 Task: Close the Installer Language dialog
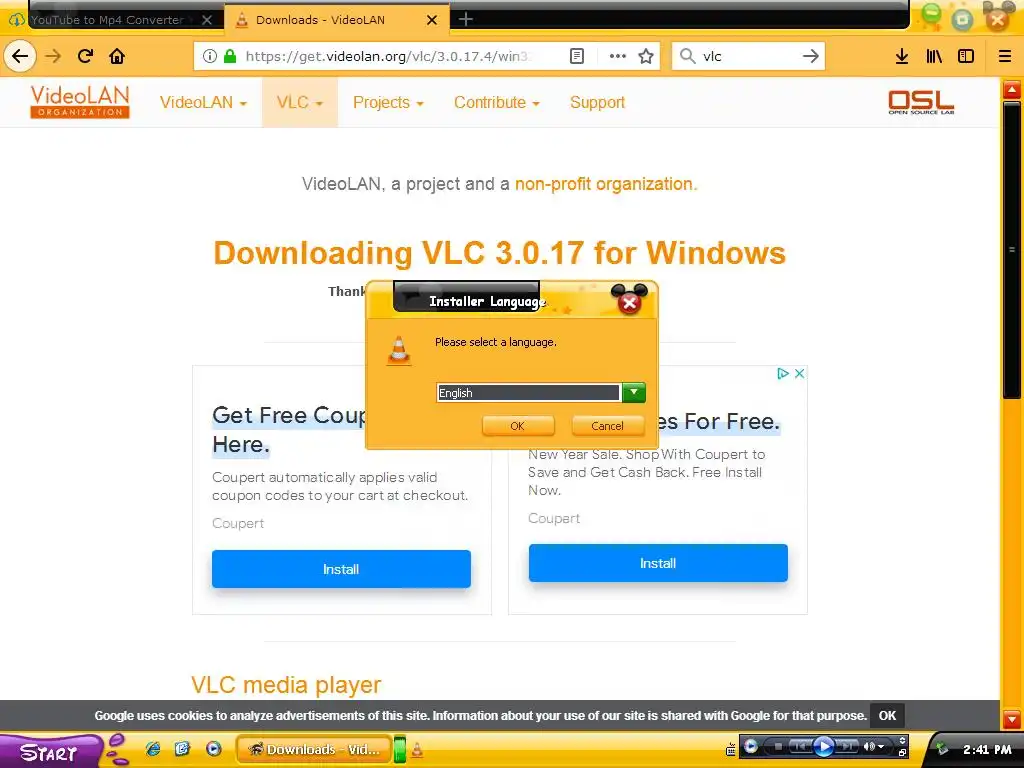pyautogui.click(x=630, y=302)
